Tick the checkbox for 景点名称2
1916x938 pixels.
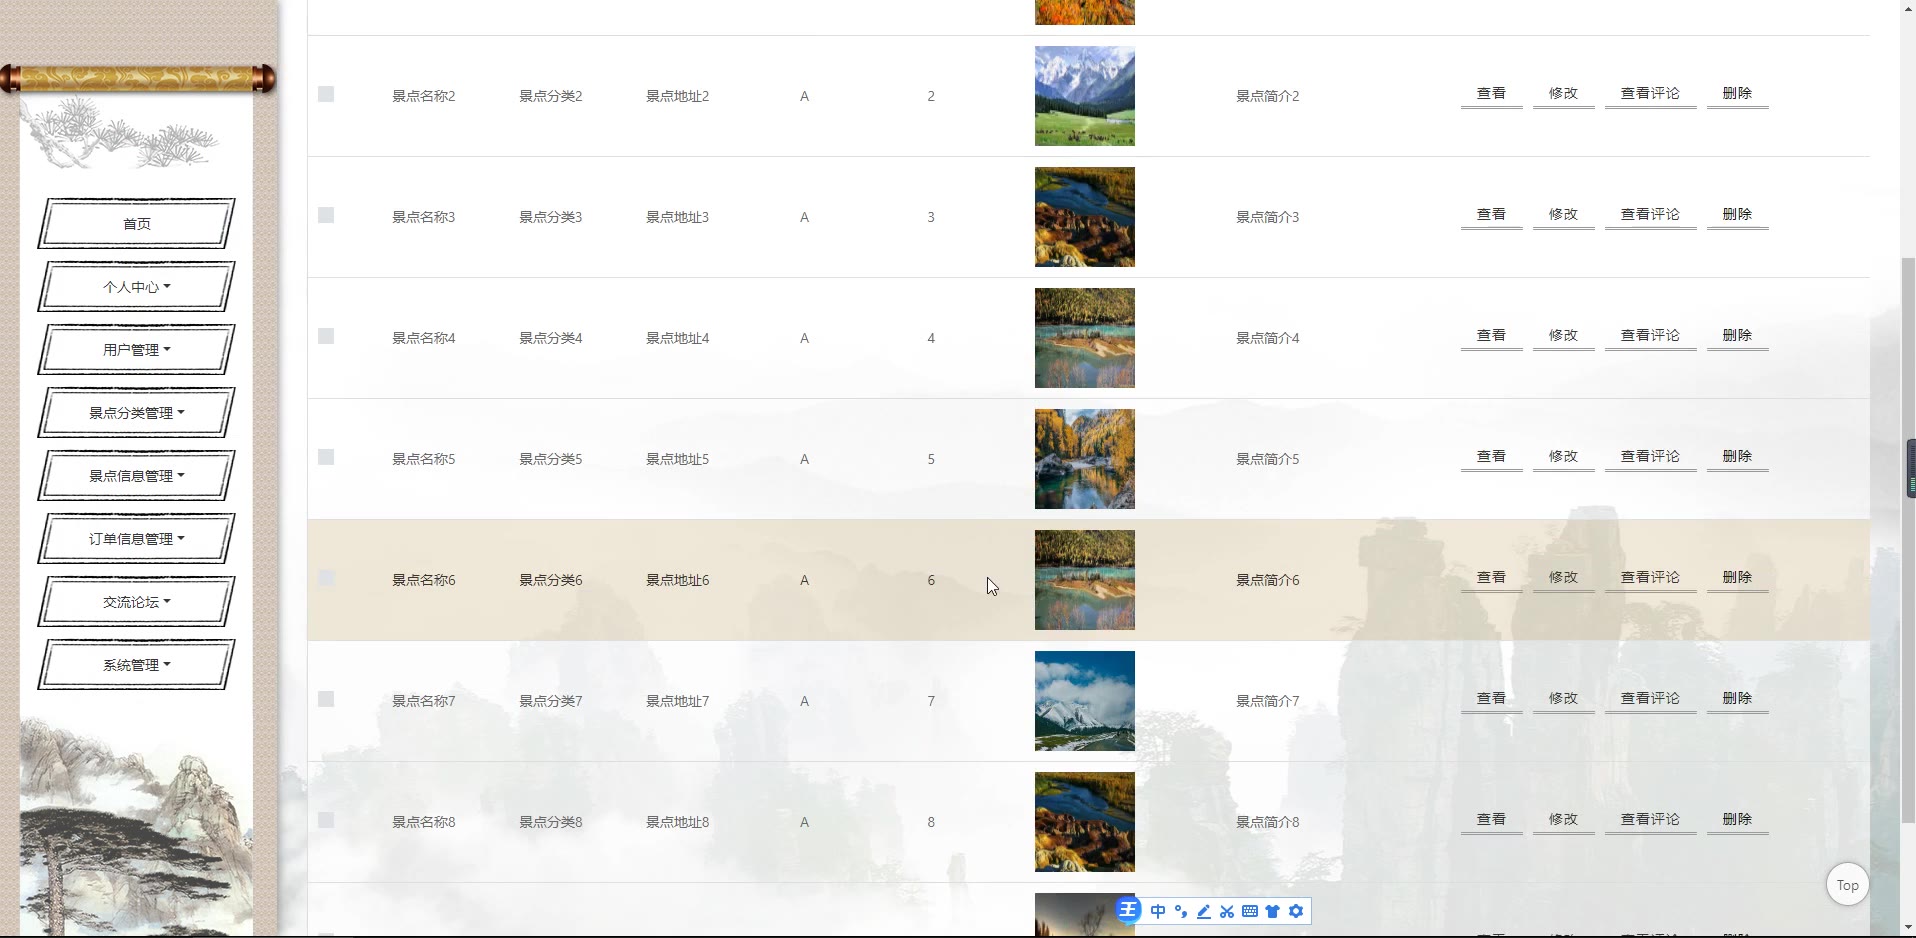(x=326, y=94)
